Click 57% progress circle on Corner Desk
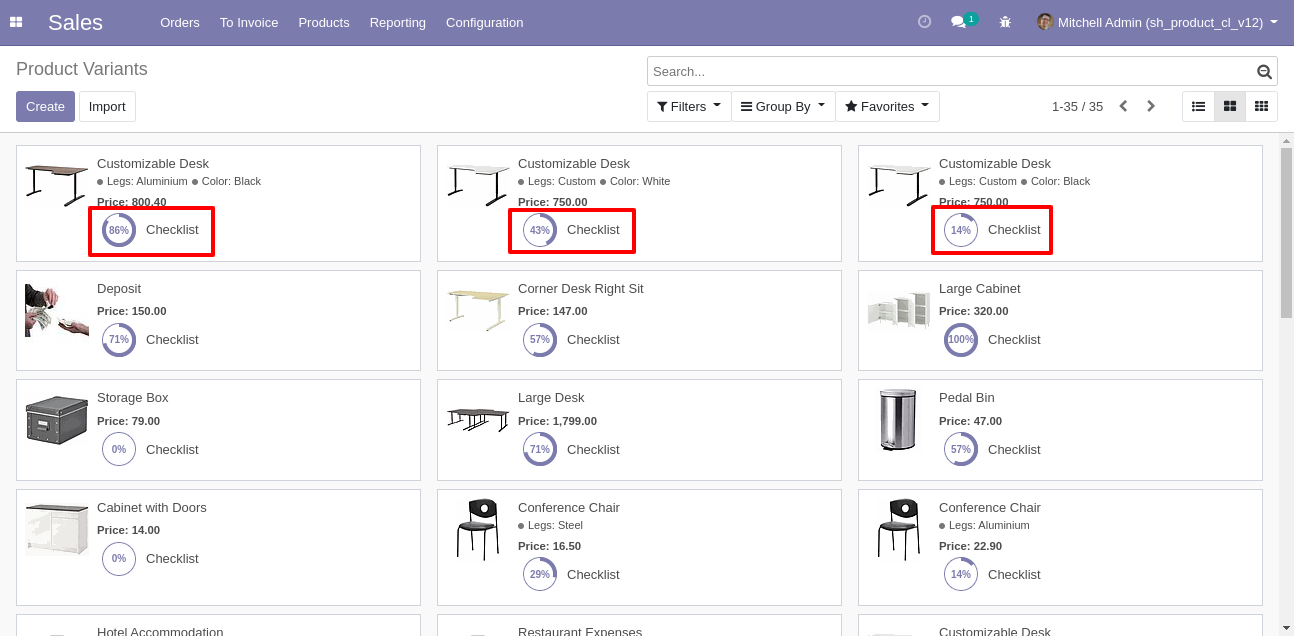Viewport: 1294px width, 636px height. click(x=540, y=340)
